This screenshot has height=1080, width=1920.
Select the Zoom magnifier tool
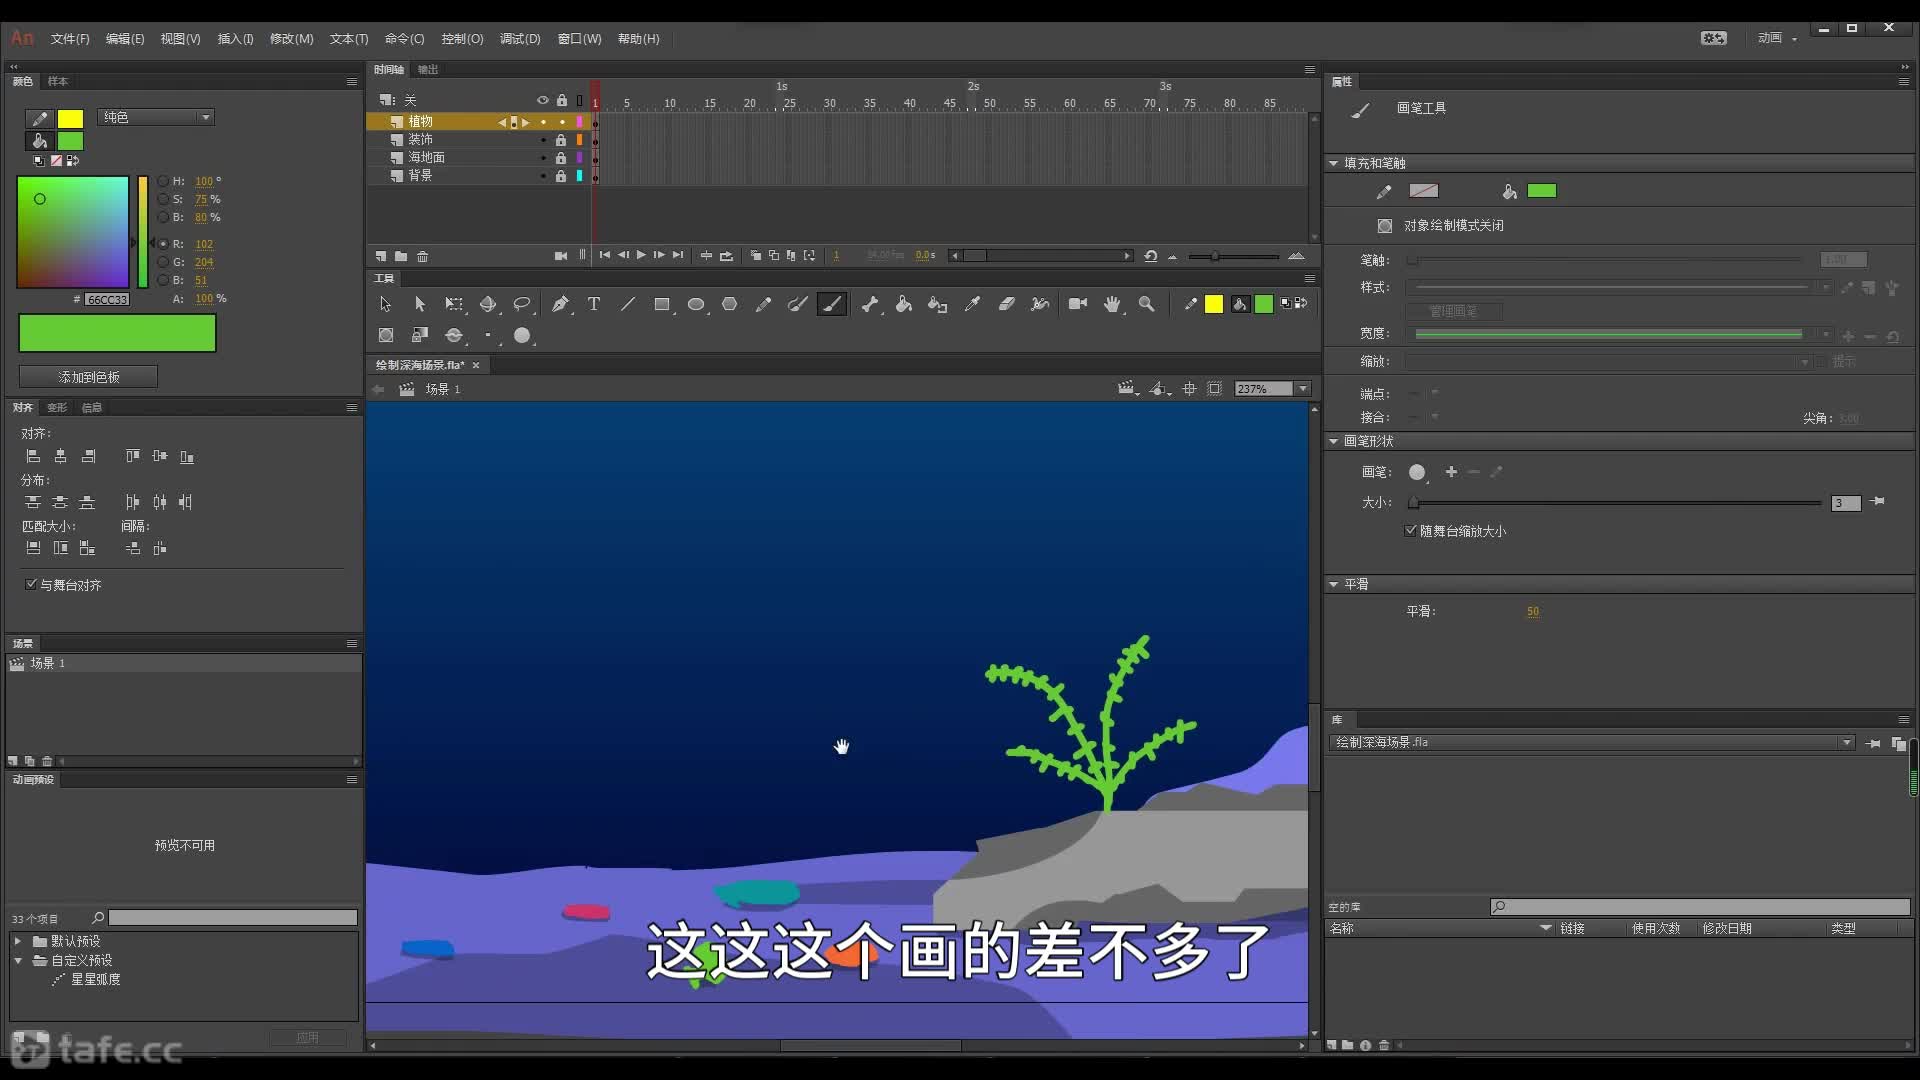click(1147, 304)
